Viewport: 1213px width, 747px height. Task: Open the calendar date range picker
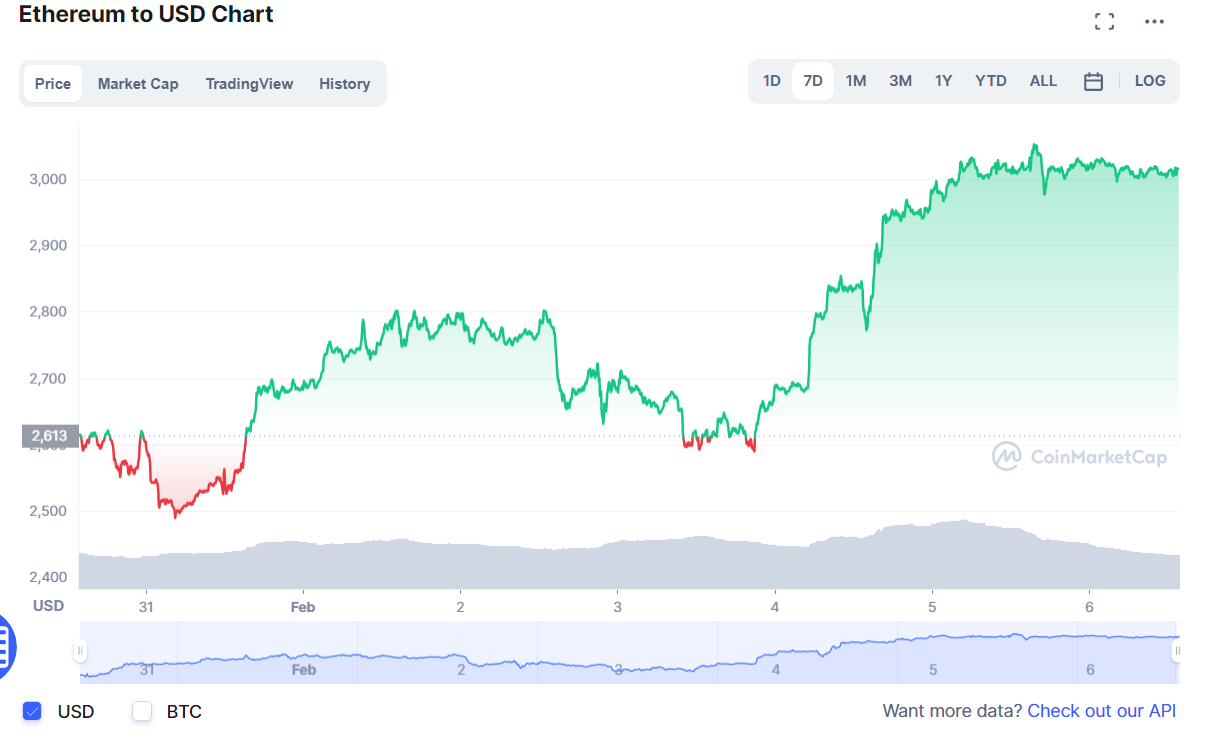click(1093, 81)
